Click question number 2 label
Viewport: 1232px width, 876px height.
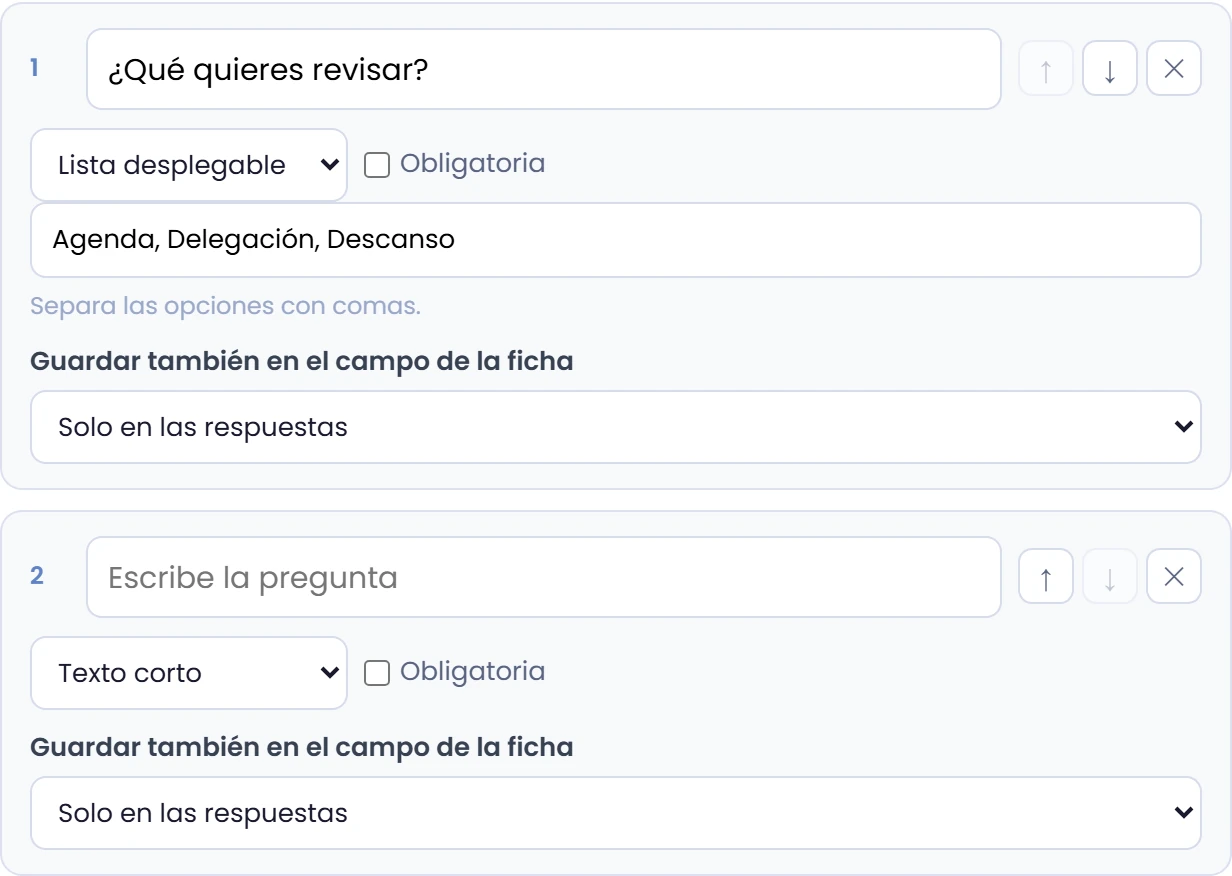coord(37,576)
